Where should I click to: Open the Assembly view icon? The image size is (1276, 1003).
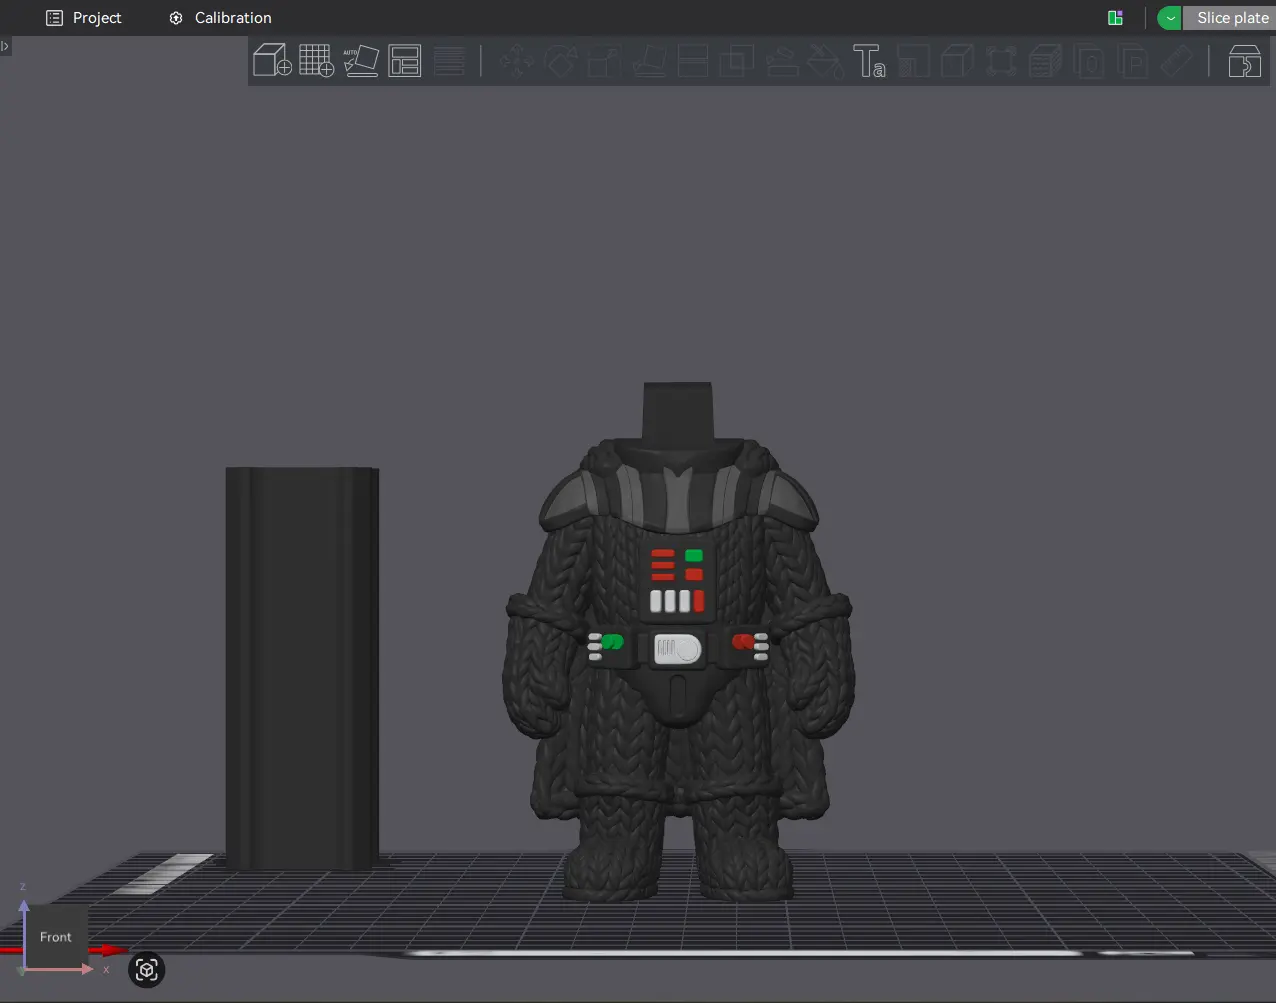click(x=1244, y=61)
